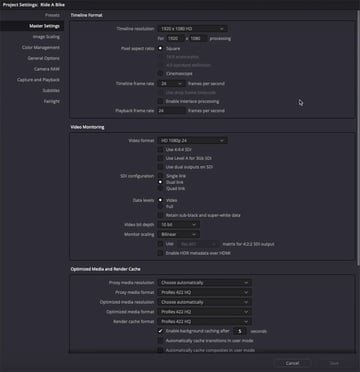The height and width of the screenshot is (372, 360).
Task: Enable interlace processing checkbox
Action: pos(160,101)
